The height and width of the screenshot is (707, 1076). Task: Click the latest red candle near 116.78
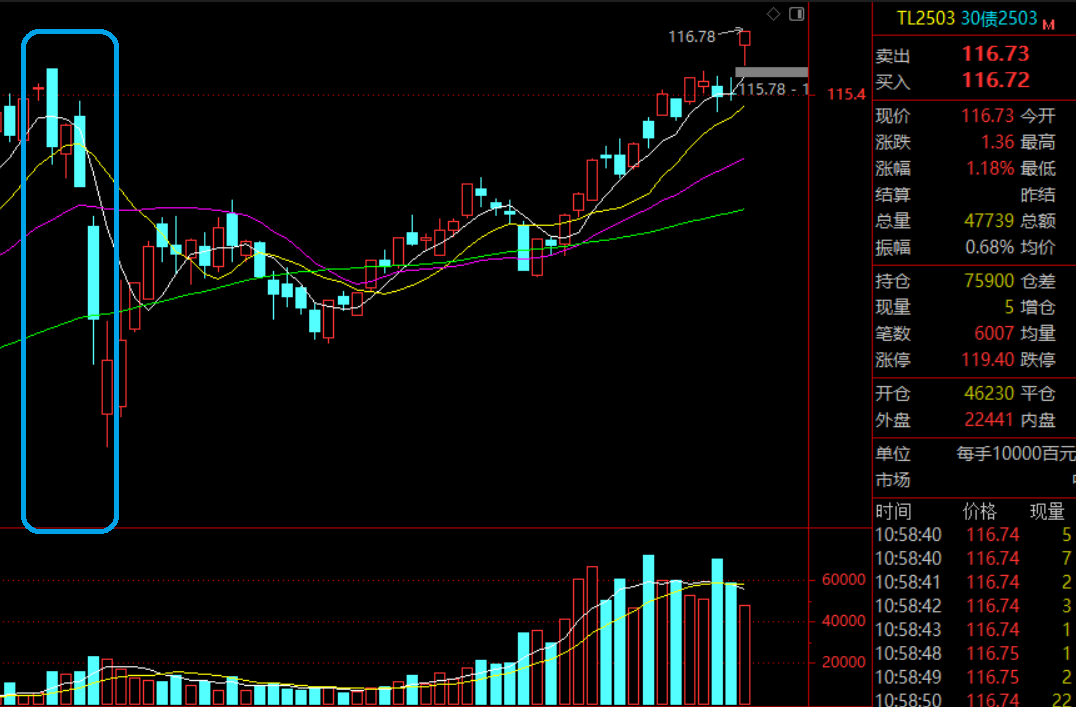[745, 38]
